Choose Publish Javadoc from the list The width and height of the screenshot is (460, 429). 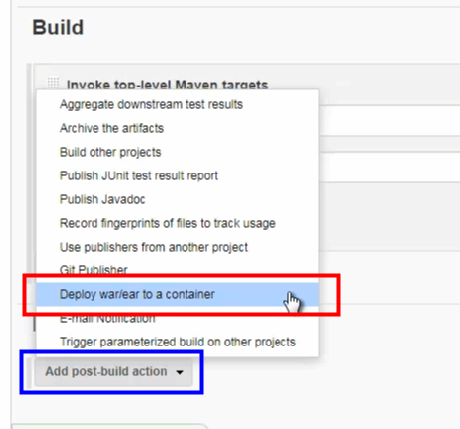[102, 199]
